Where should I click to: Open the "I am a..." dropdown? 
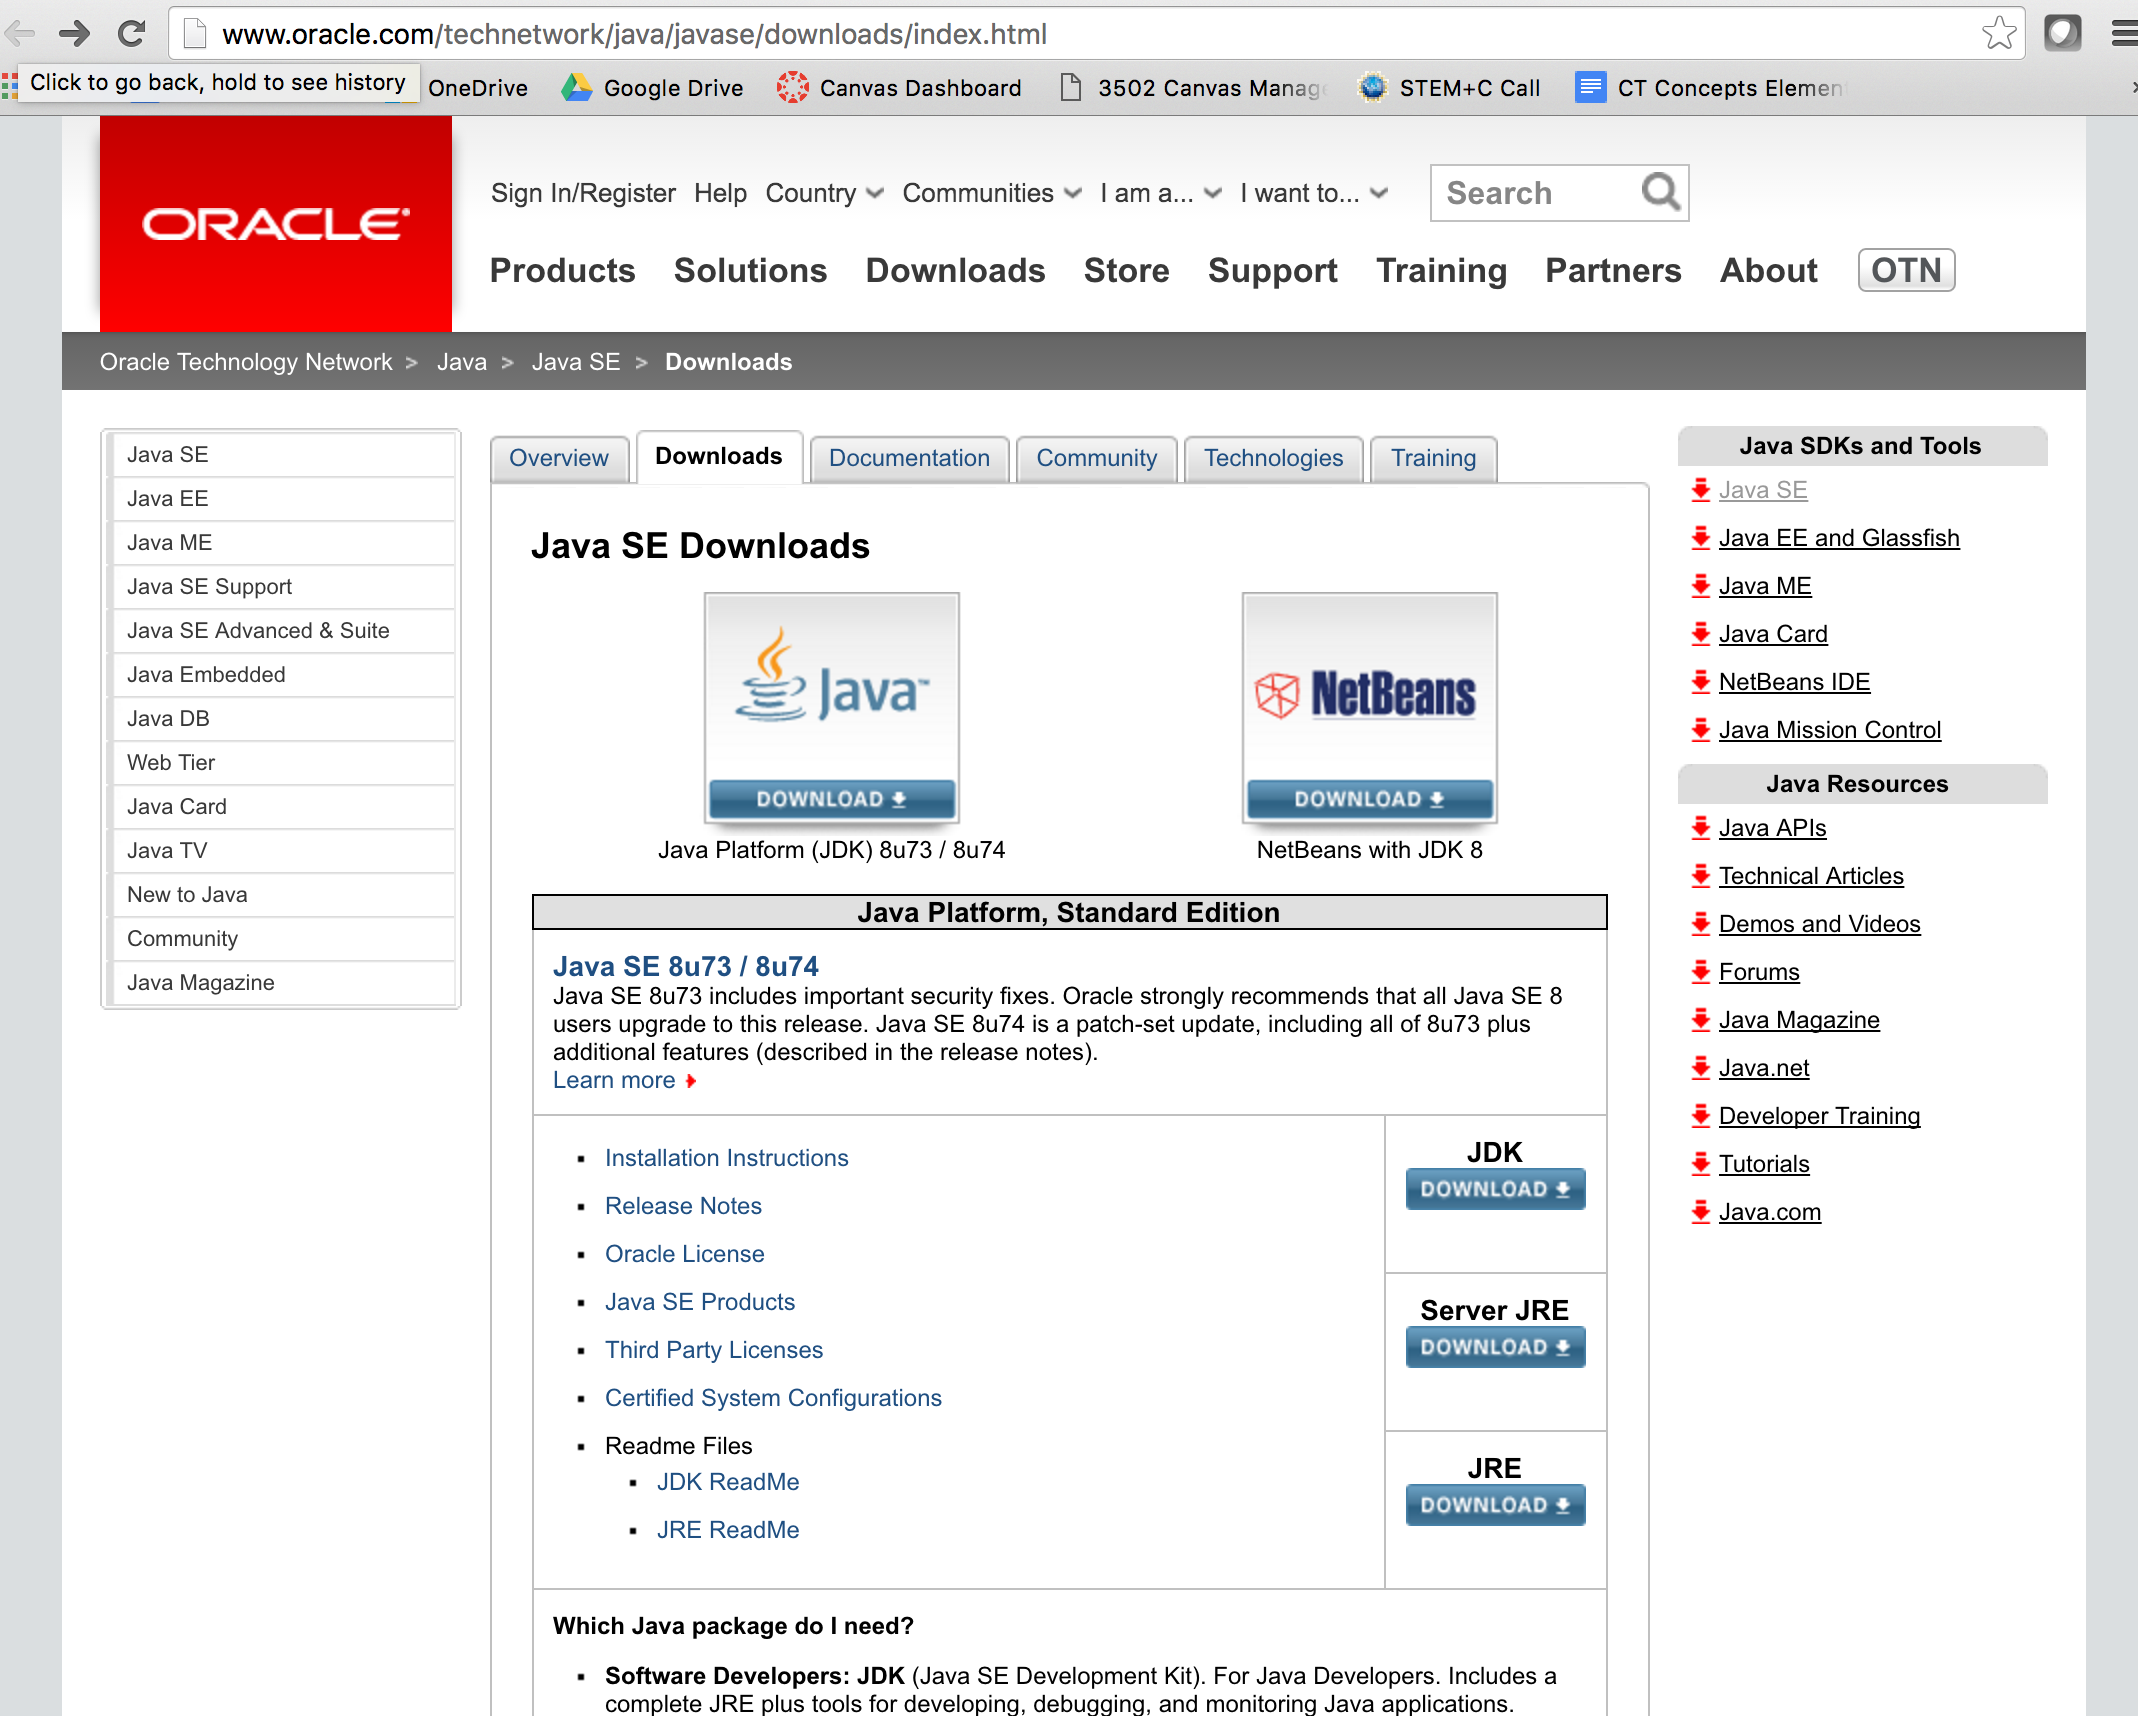[x=1160, y=193]
